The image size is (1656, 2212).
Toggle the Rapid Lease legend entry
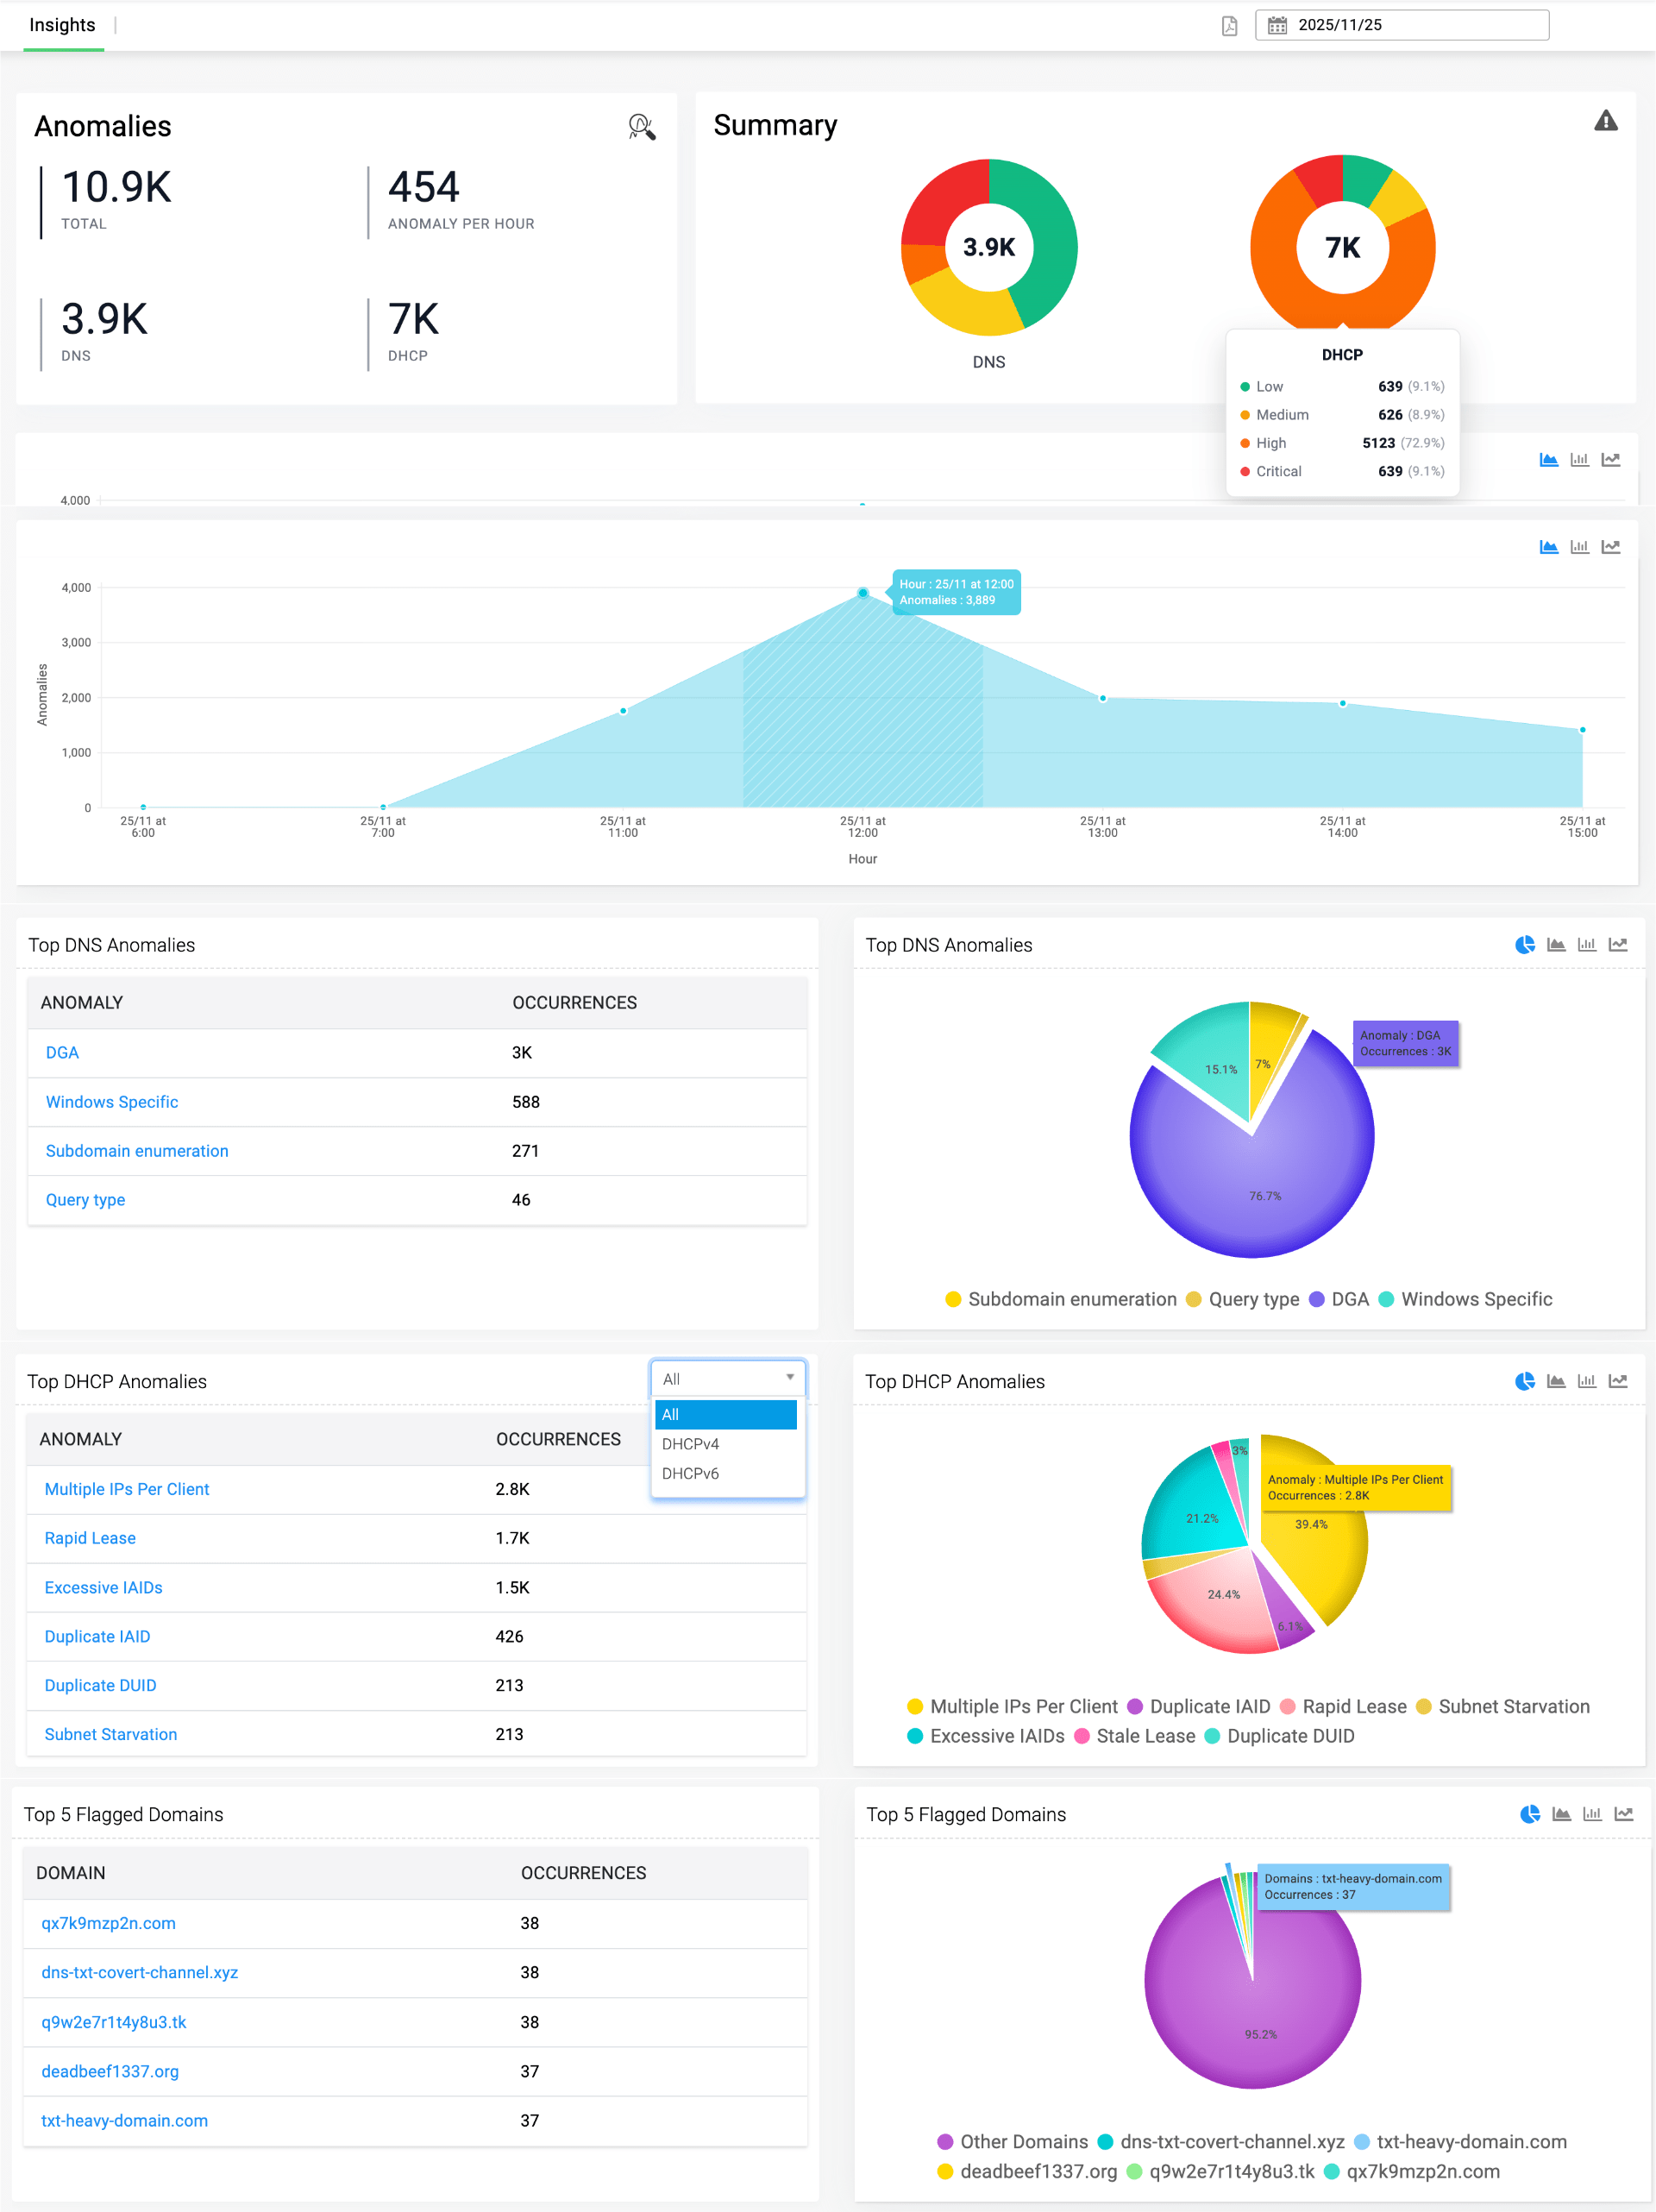pyautogui.click(x=1353, y=1706)
